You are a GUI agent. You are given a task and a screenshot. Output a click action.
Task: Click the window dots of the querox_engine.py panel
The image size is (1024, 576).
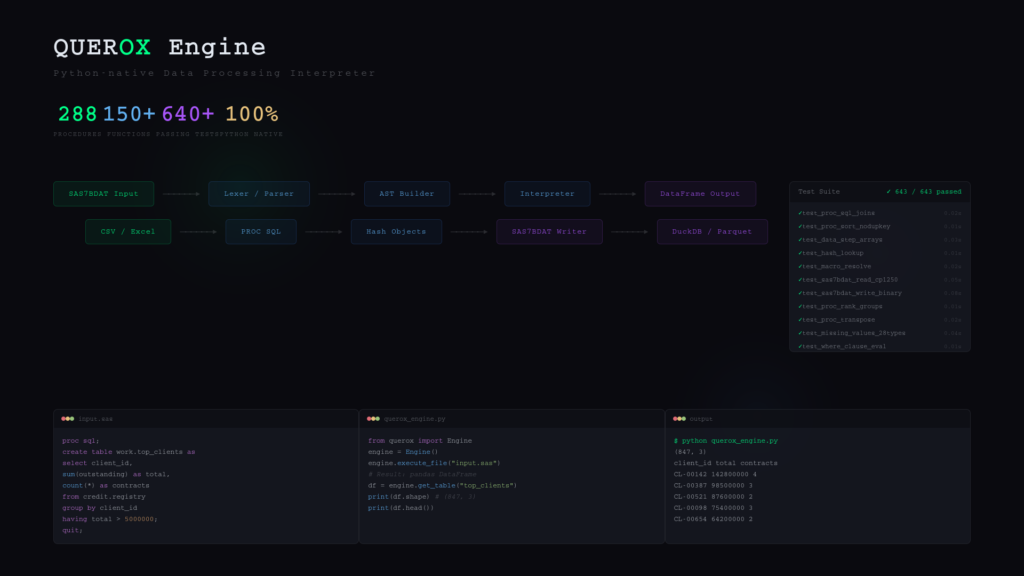point(374,419)
